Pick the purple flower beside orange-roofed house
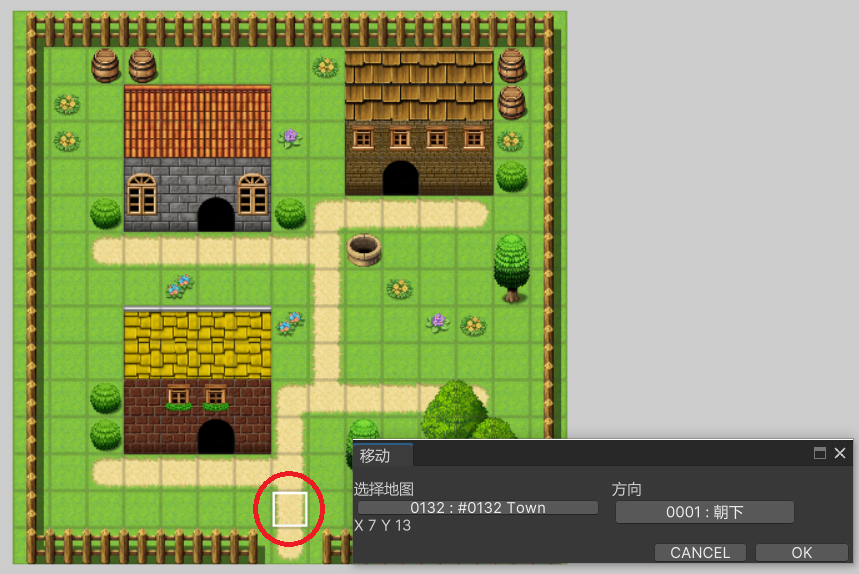 (x=290, y=137)
